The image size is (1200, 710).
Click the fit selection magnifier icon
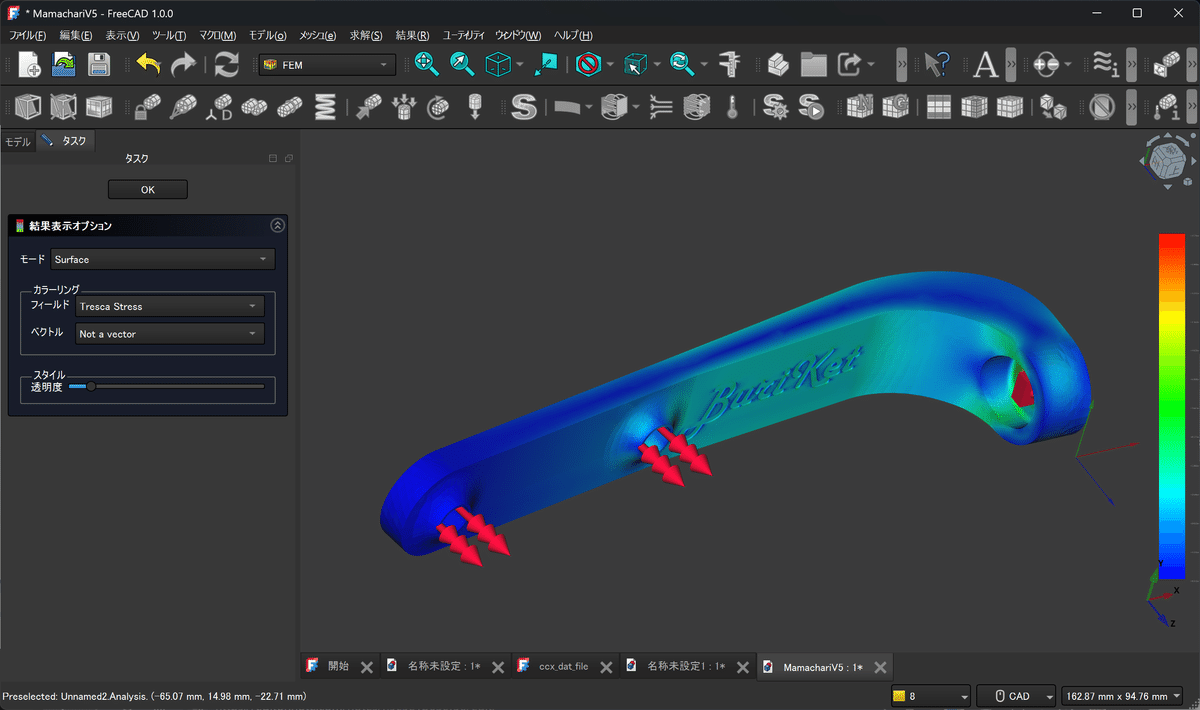pos(462,65)
